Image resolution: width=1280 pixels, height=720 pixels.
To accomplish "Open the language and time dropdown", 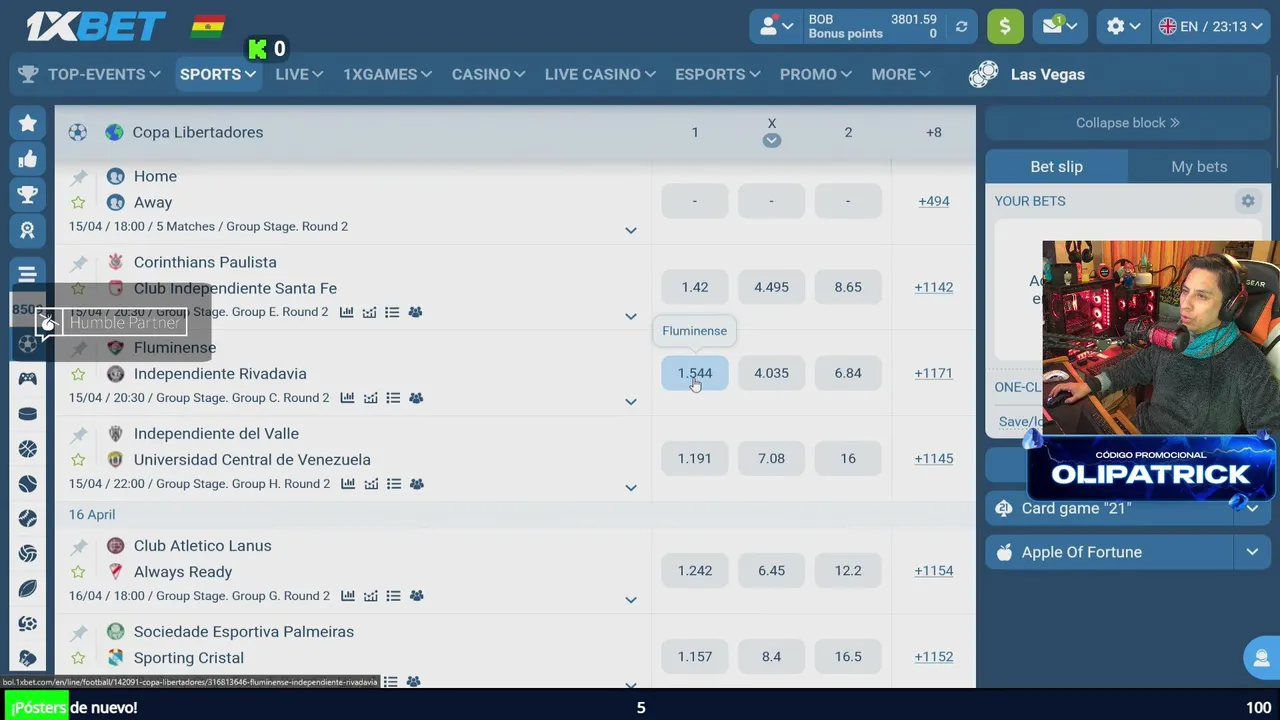I will (x=1210, y=27).
